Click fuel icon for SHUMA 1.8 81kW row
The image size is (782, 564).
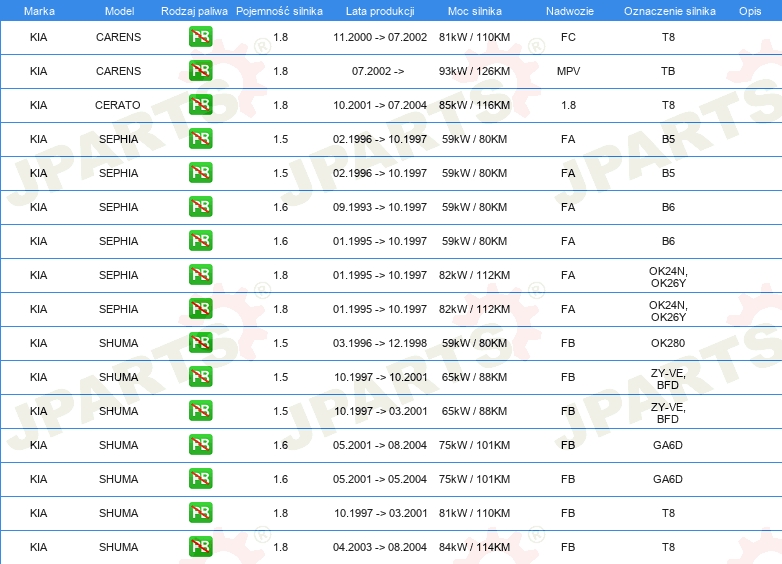(200, 513)
